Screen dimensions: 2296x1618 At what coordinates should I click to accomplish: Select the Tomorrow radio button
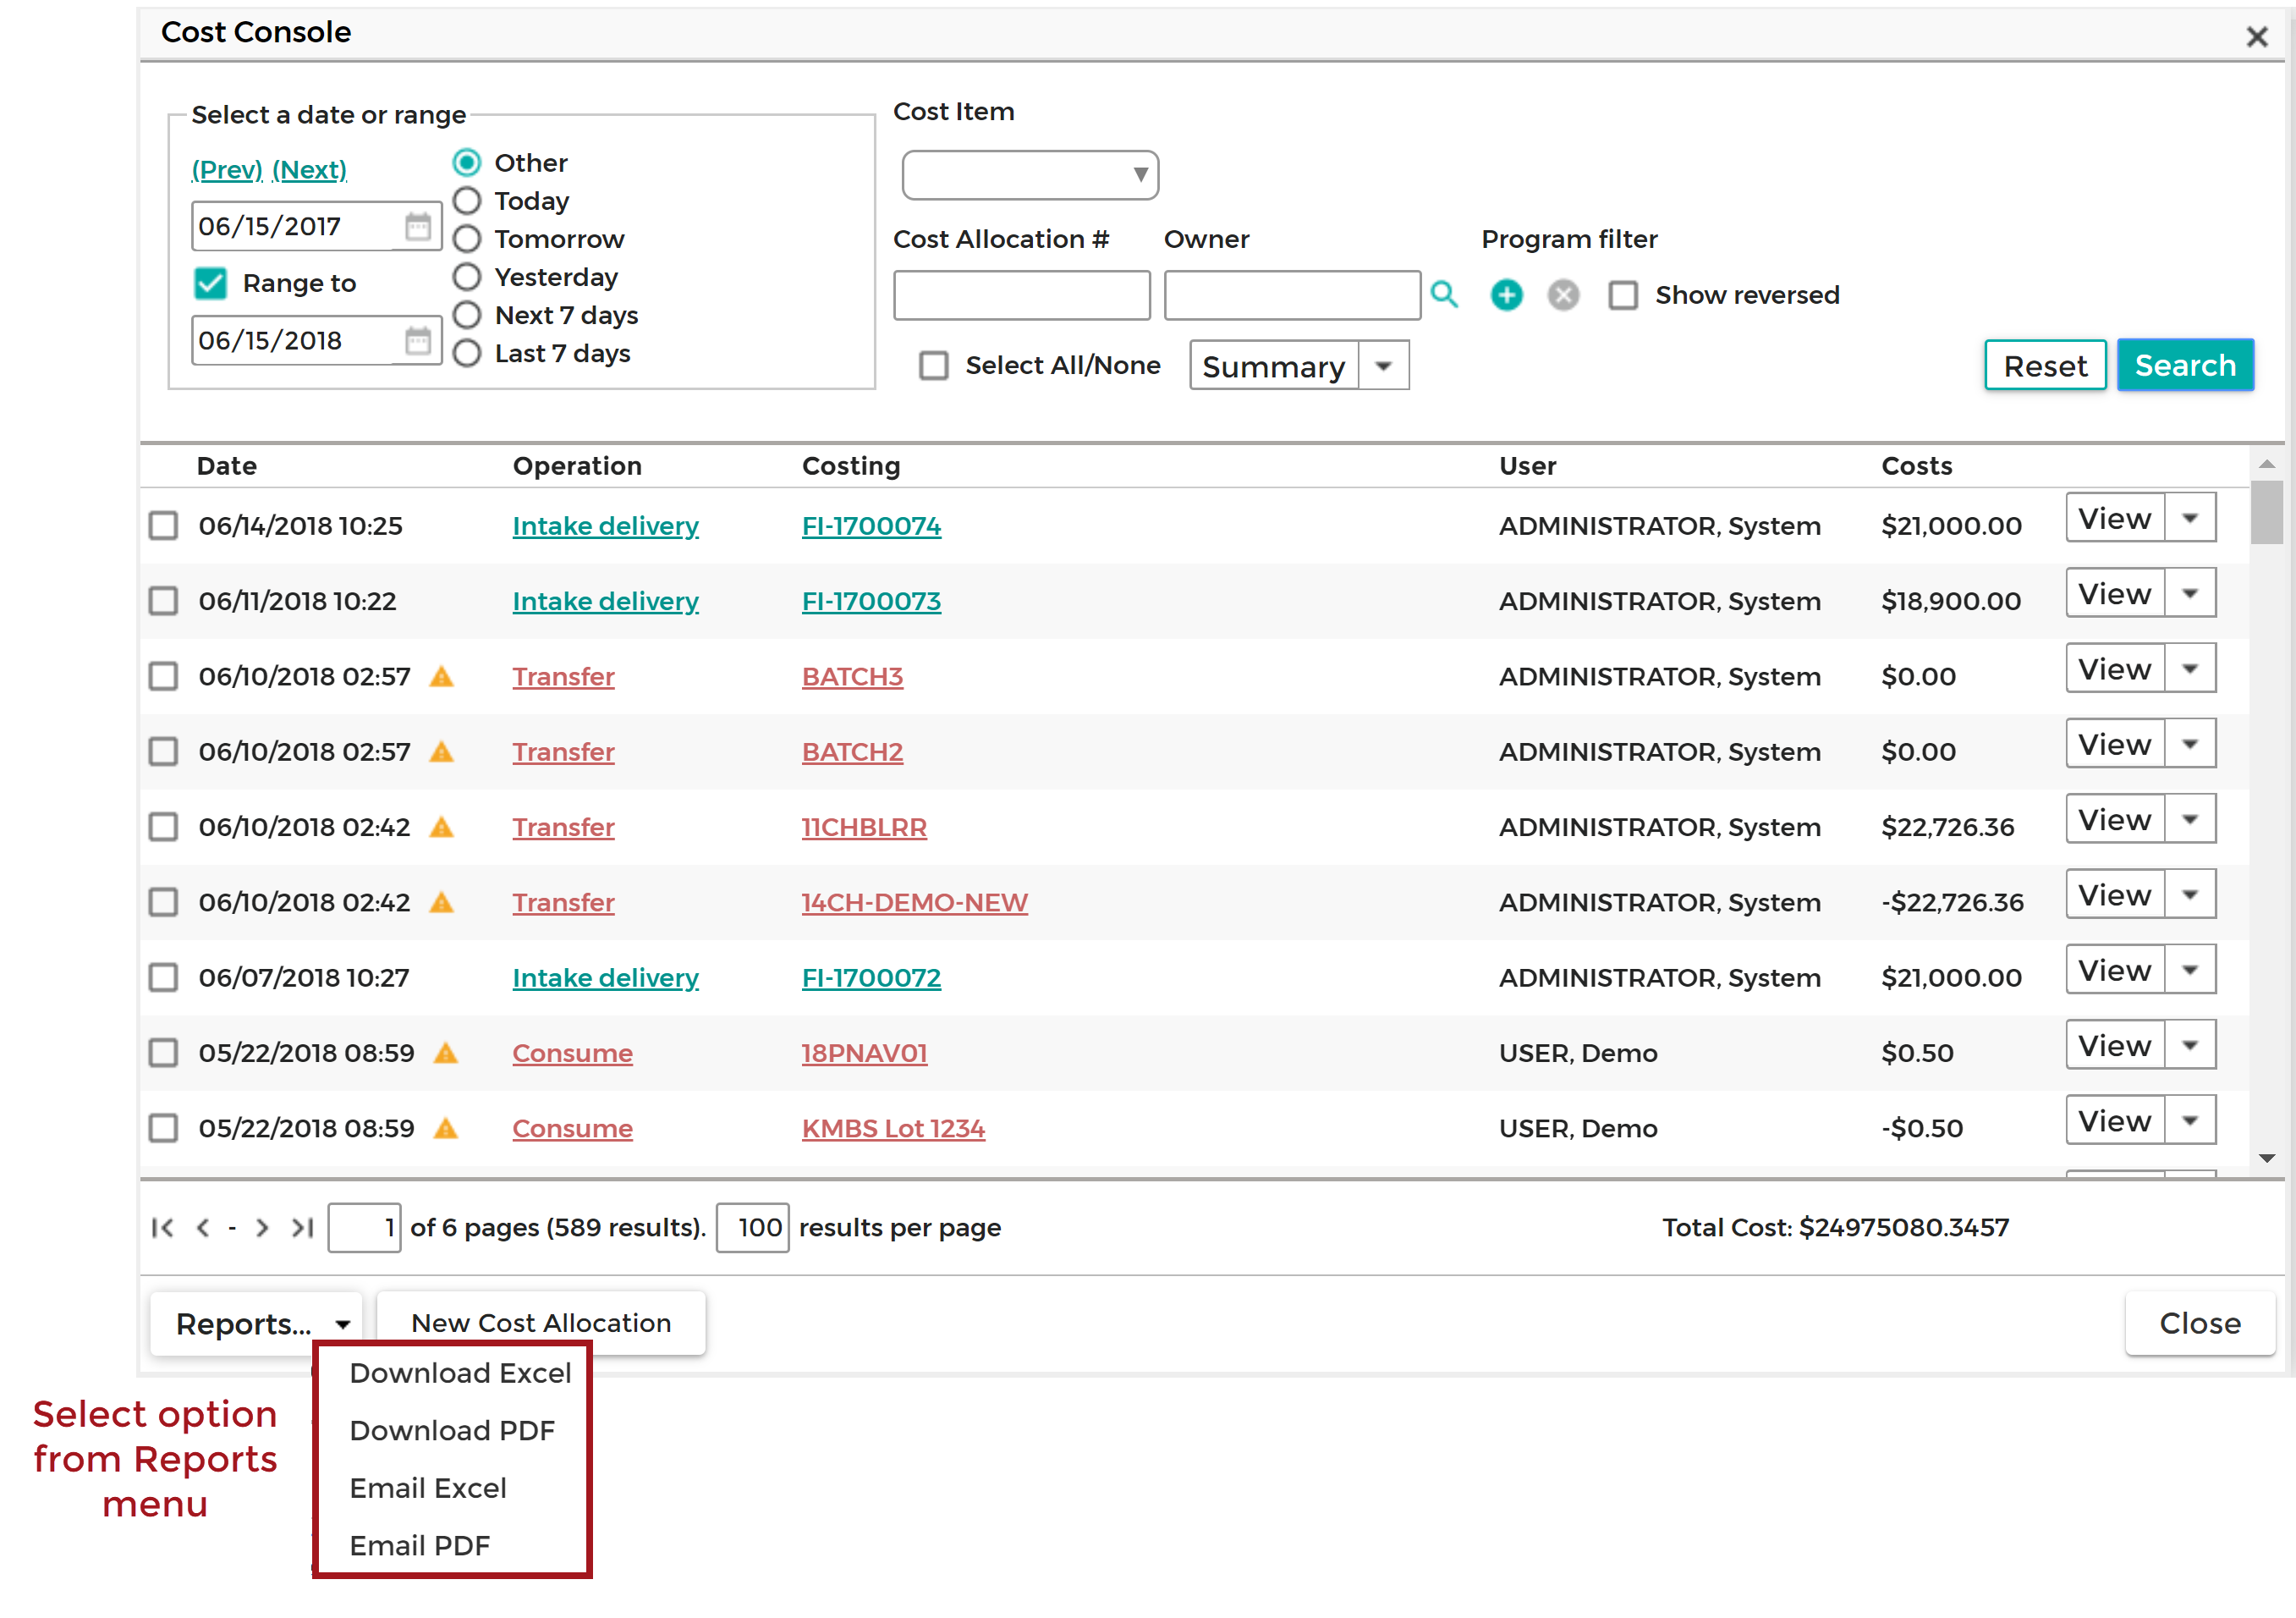pos(467,238)
